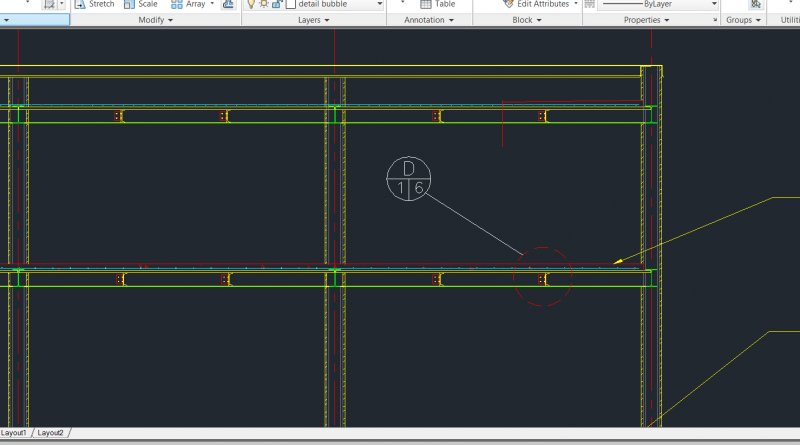Expand the Layers panel
Image resolution: width=800 pixels, height=445 pixels.
click(314, 20)
